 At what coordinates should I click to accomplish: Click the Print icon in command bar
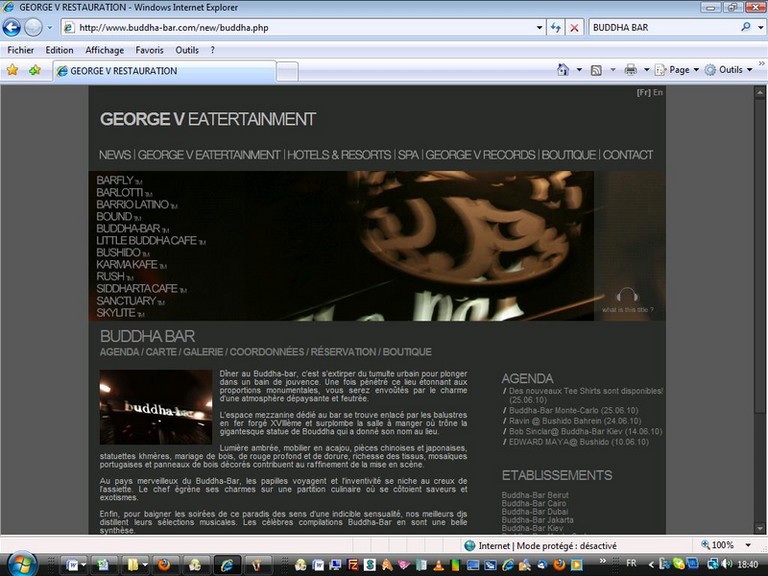click(630, 70)
